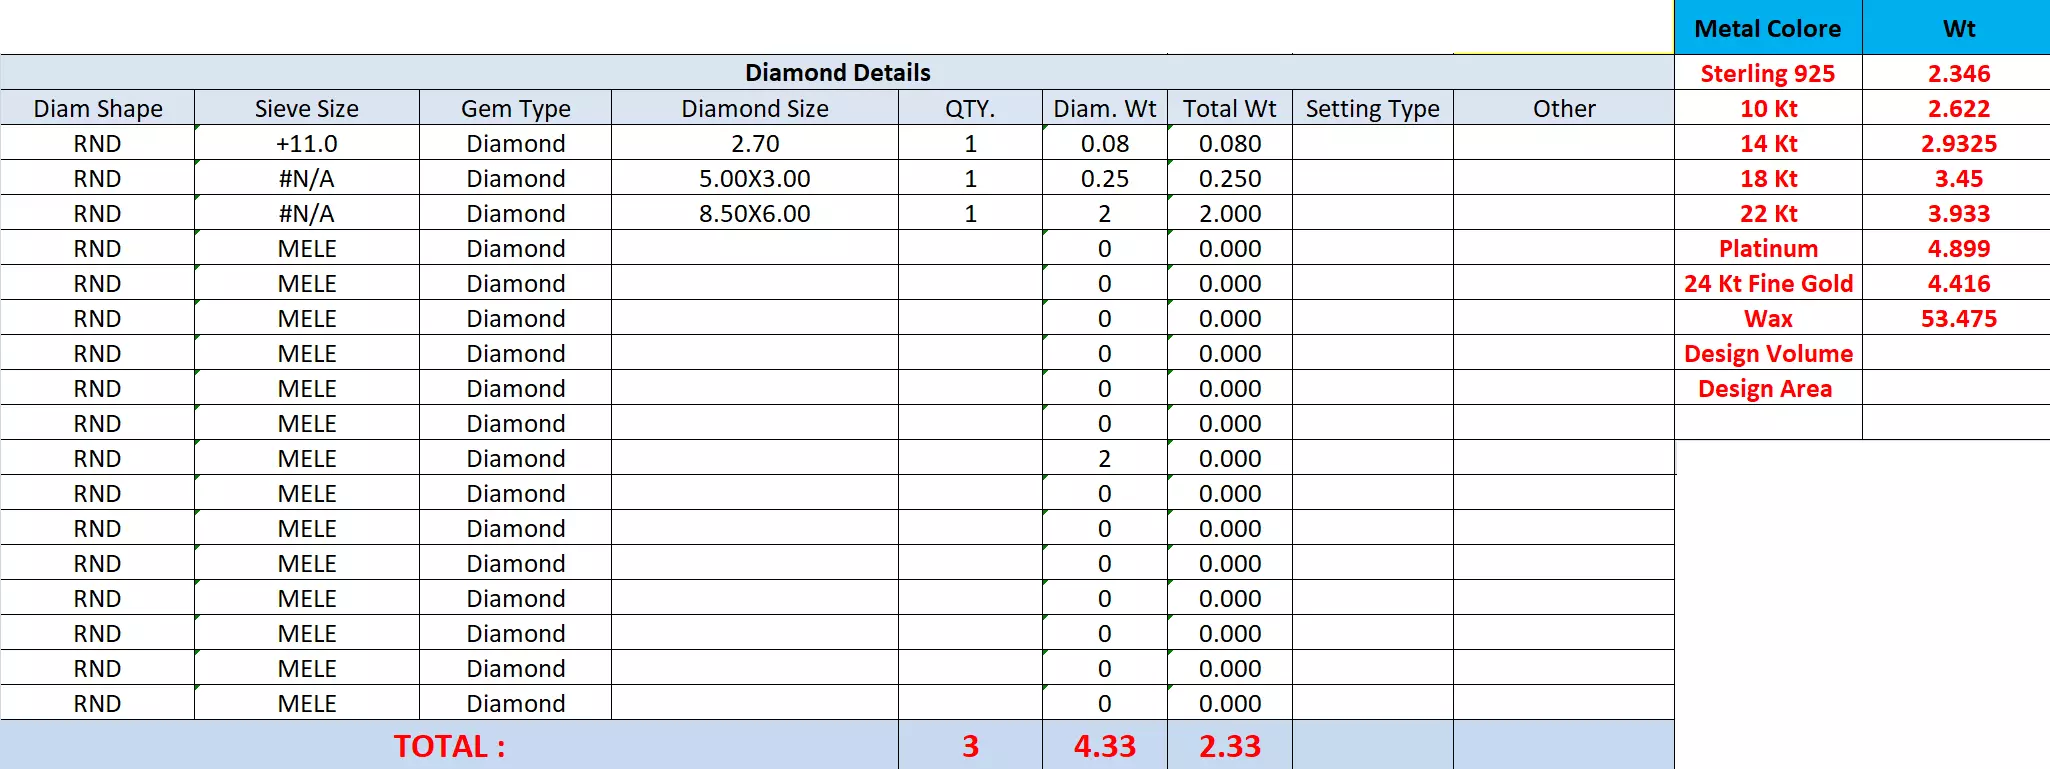Select the 2.9325 weight value
The image size is (2050, 769).
(1957, 143)
